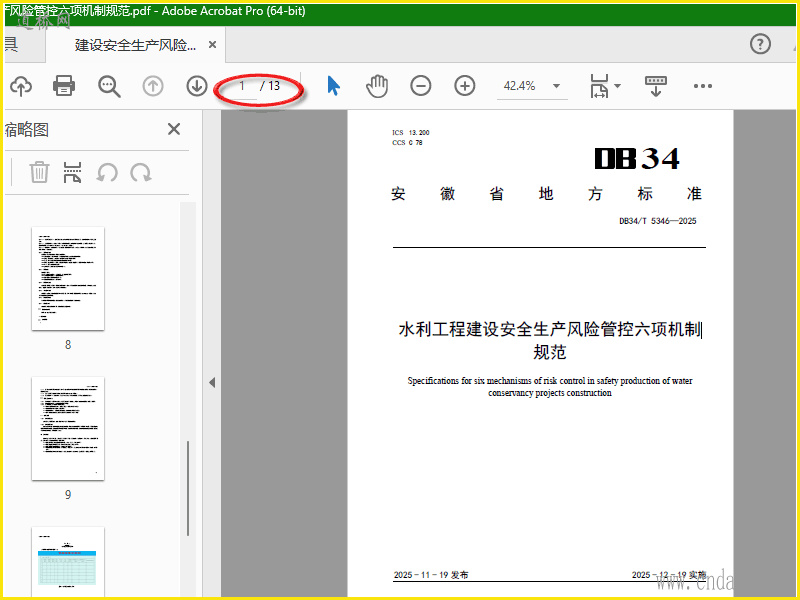
Task: Rotate page clockwise
Action: tap(140, 173)
